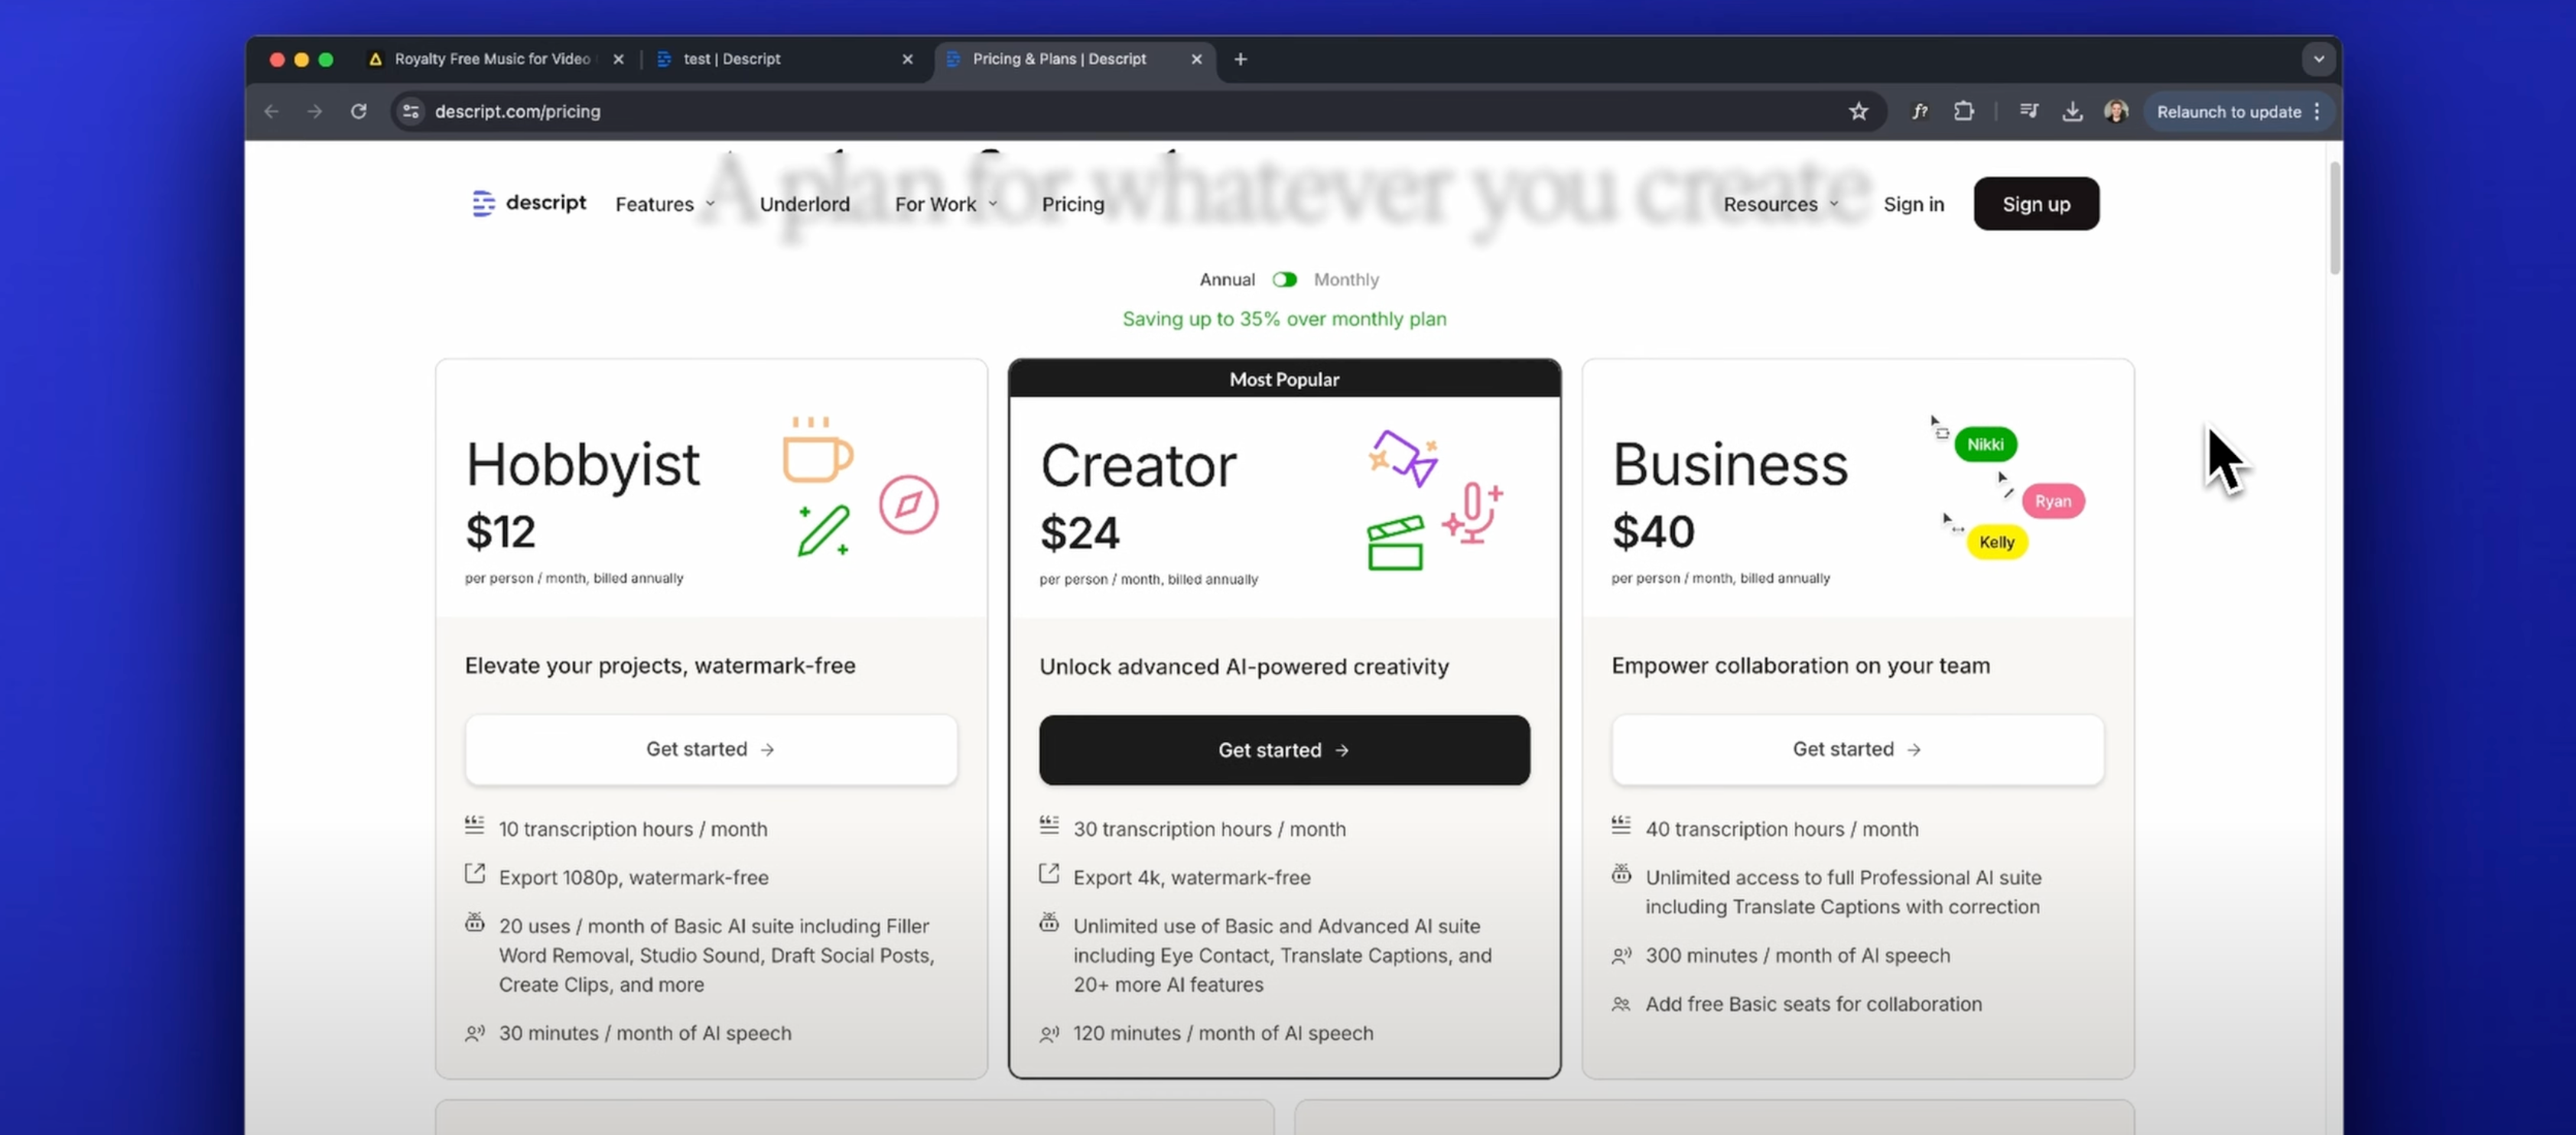Close the Pricing & Plans tab
Image resolution: width=2576 pixels, height=1135 pixels.
coord(1196,59)
